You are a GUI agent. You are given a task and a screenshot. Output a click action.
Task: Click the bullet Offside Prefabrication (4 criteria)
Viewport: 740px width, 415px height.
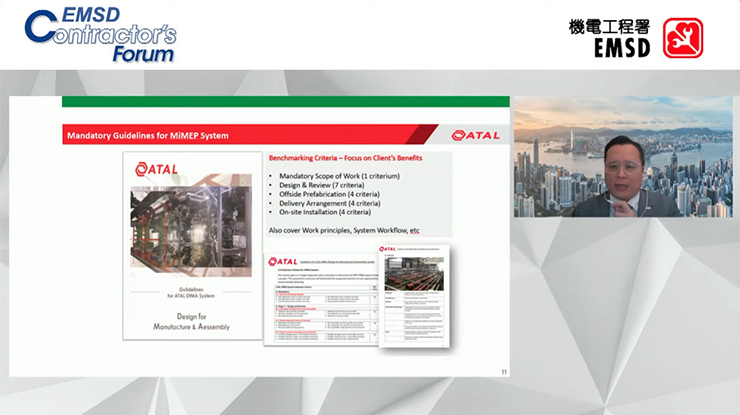click(x=329, y=194)
